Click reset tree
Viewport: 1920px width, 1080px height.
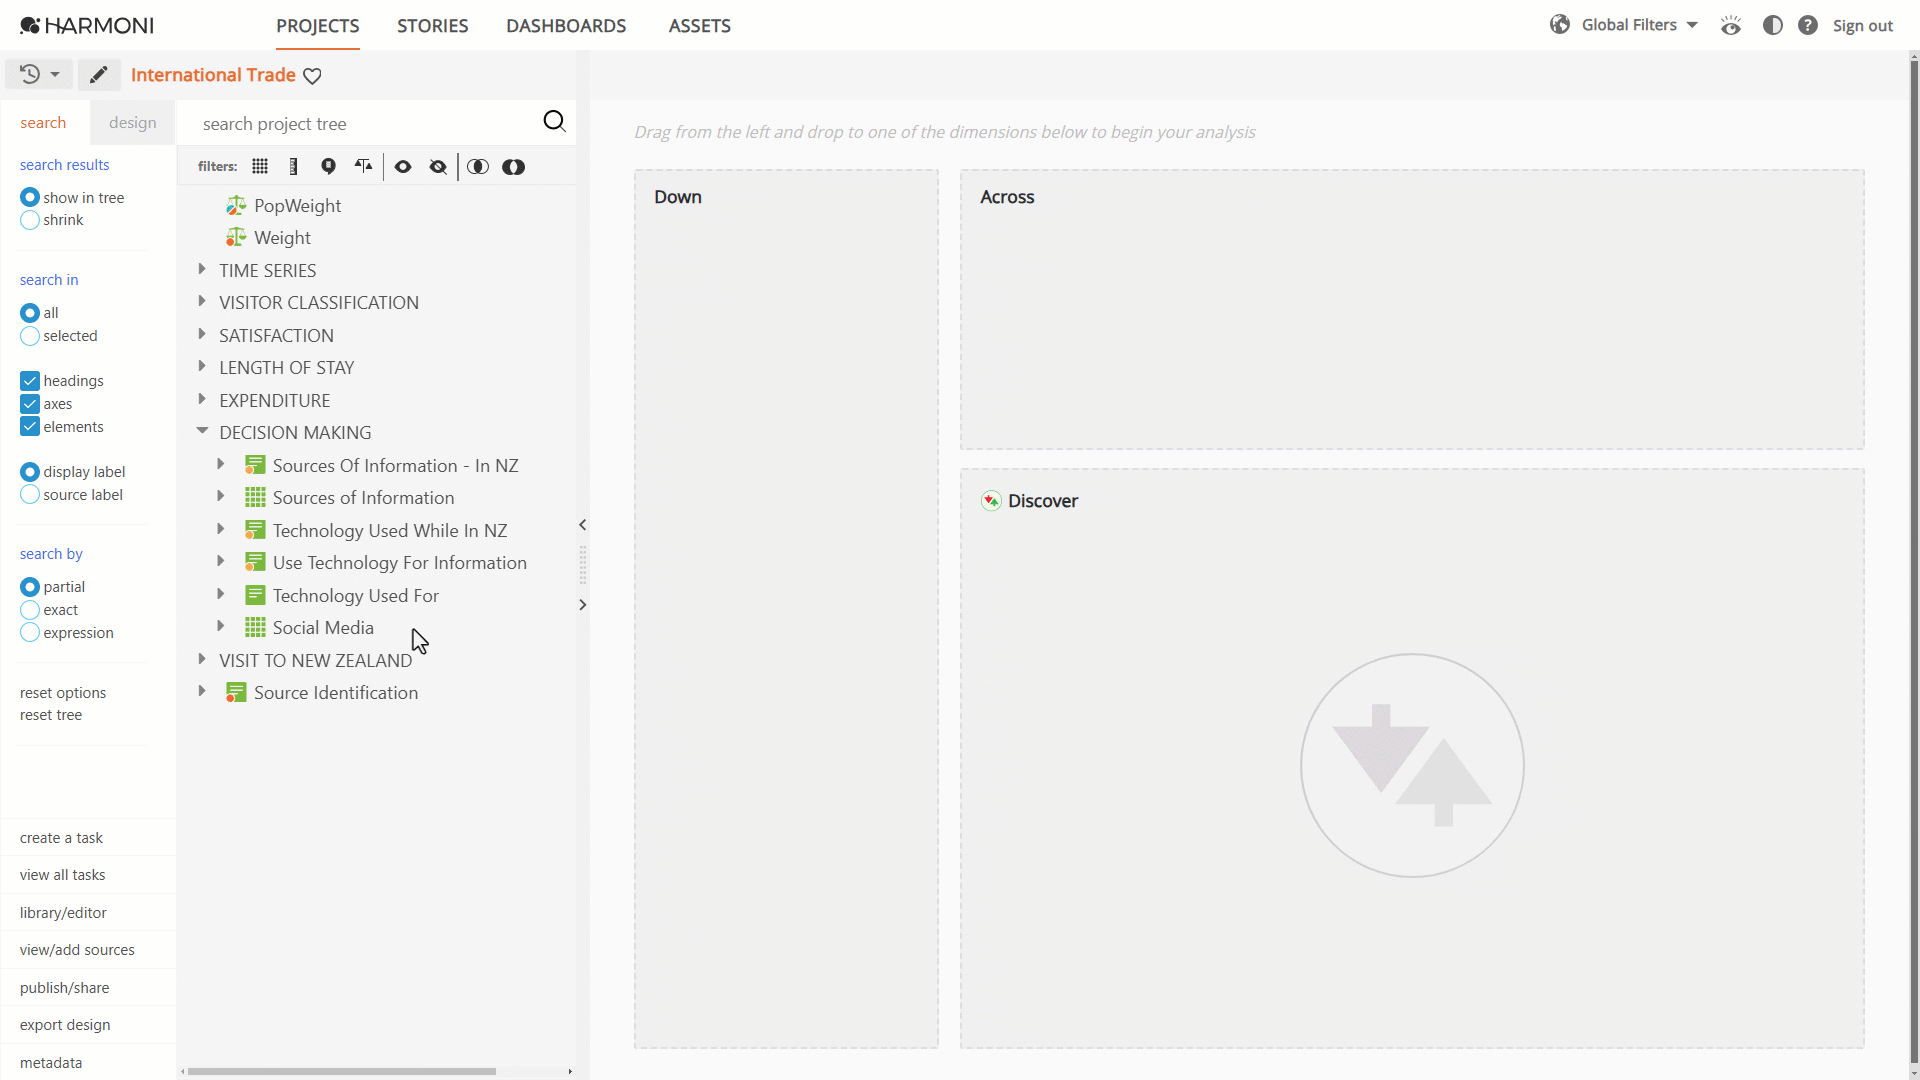tap(51, 715)
